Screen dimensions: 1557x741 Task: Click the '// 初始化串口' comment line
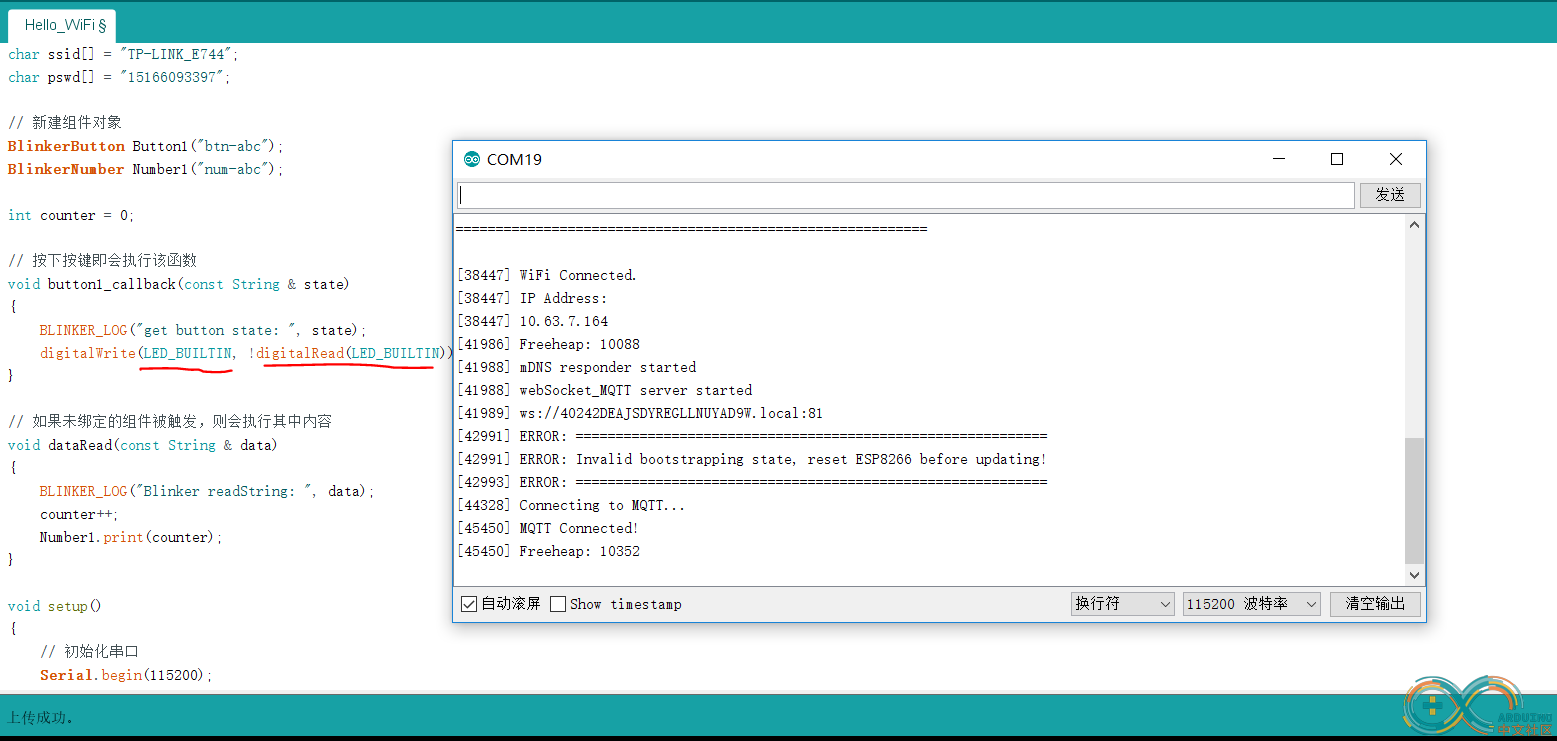[x=89, y=652]
